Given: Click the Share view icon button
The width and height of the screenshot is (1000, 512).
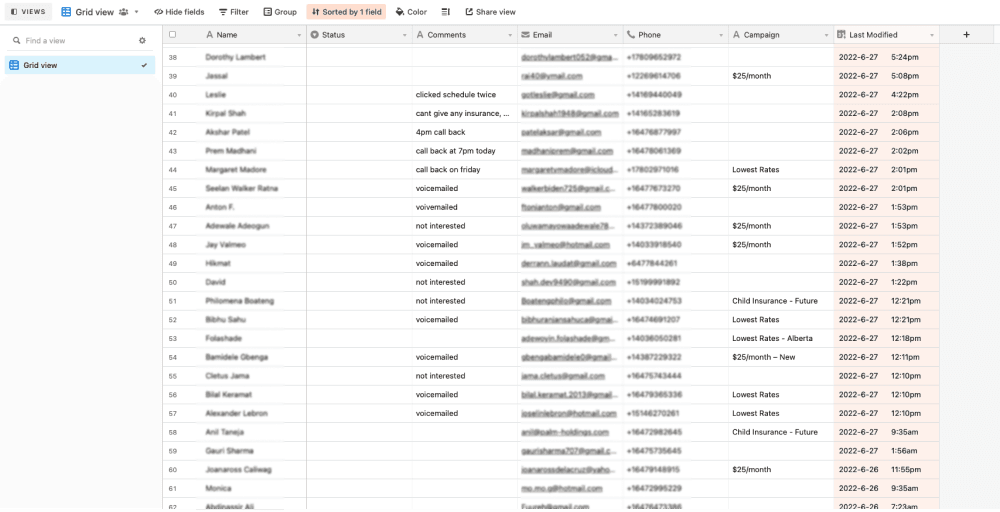Looking at the screenshot, I should 490,12.
